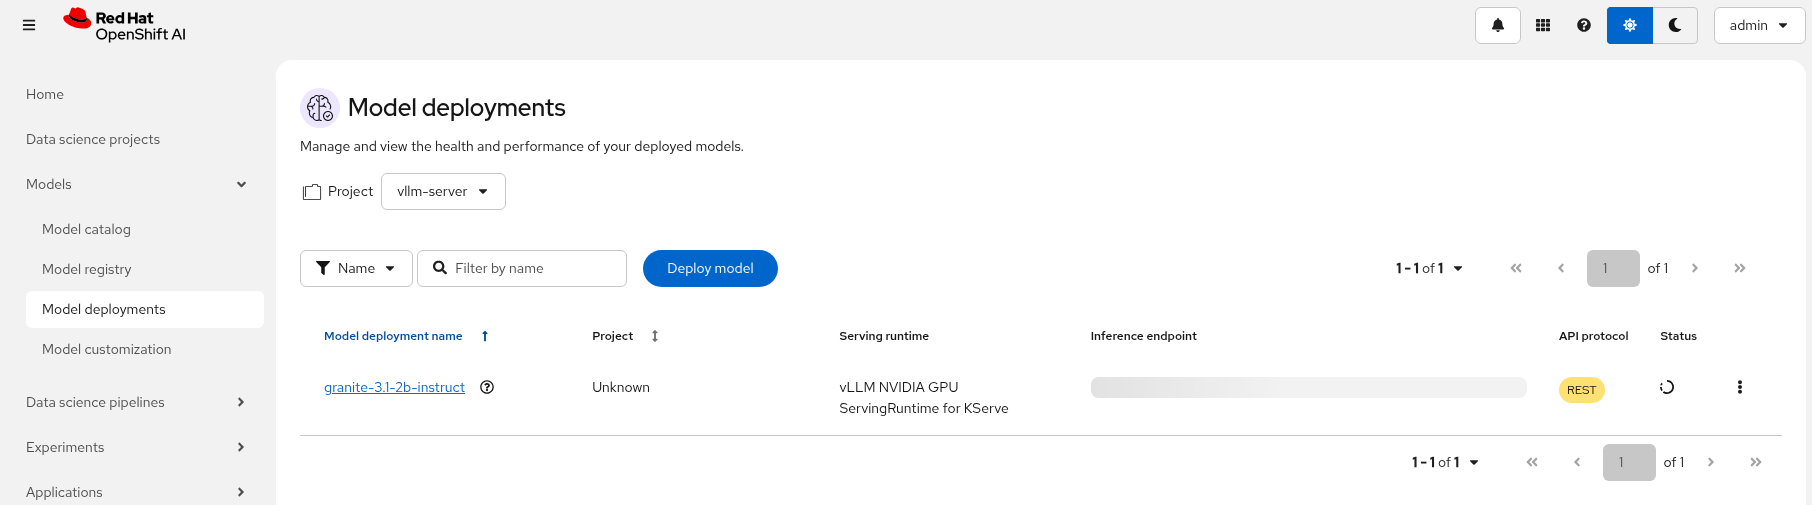
Task: Open bottom items-per-page 1-1 of 1 dropdown
Action: point(1445,462)
